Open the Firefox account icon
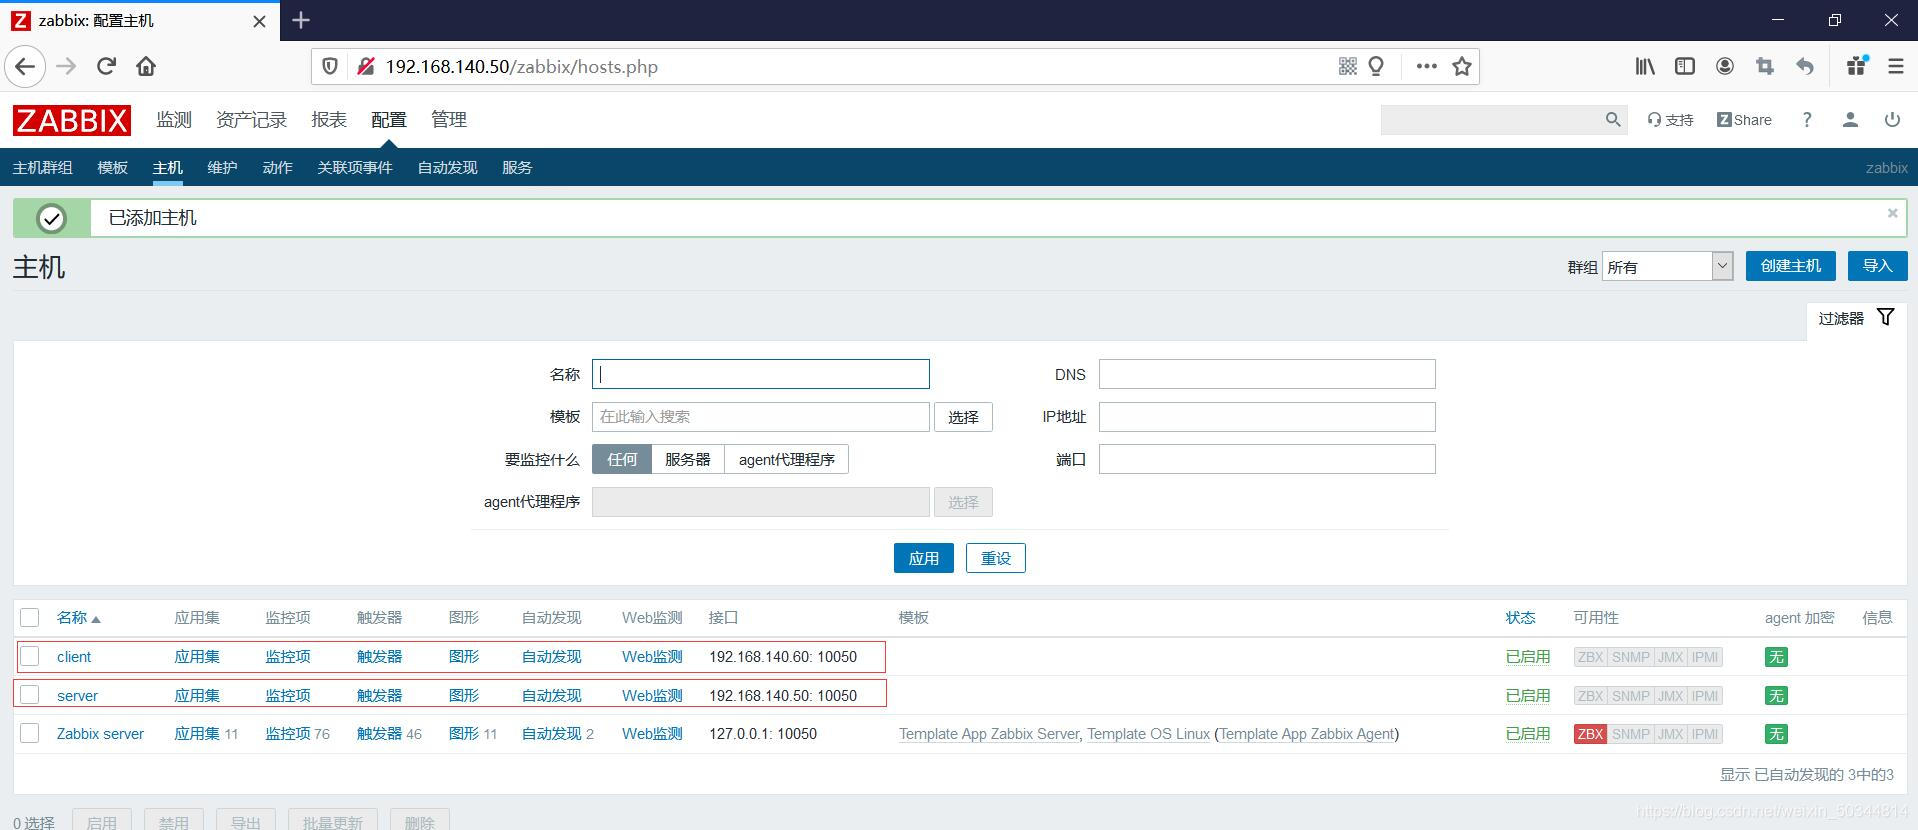 (x=1725, y=67)
